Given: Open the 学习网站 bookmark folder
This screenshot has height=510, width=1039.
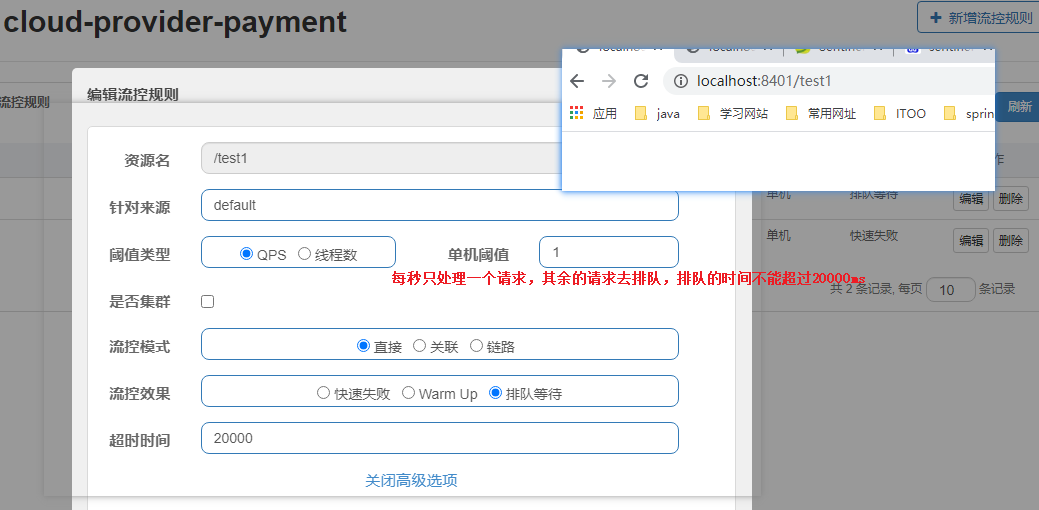Looking at the screenshot, I should click(x=733, y=113).
